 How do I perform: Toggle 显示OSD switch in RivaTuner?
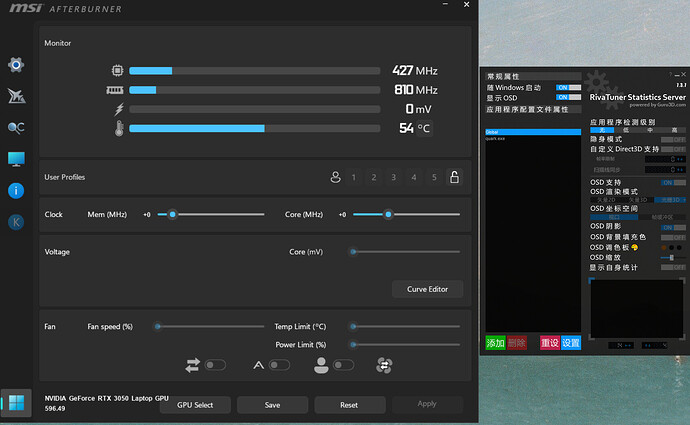(569, 97)
